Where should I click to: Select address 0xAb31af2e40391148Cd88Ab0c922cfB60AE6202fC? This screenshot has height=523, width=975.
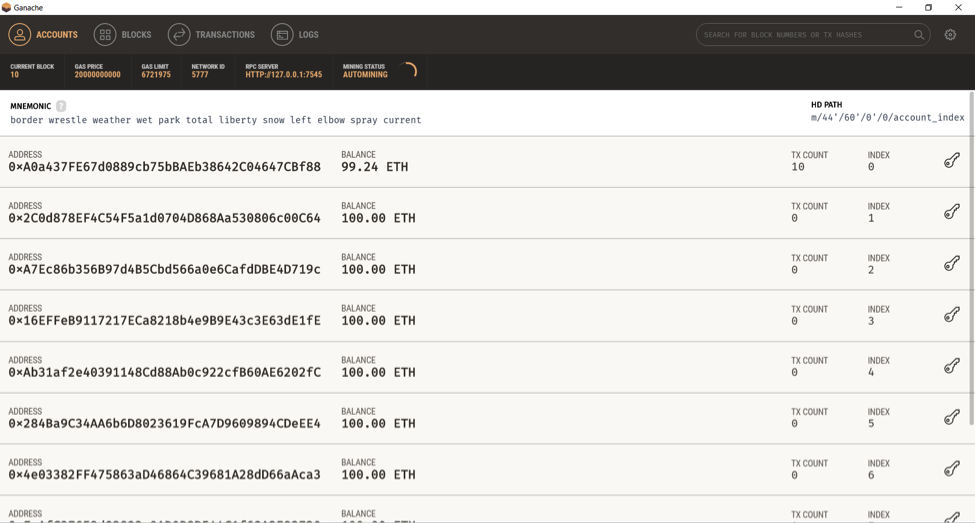click(x=164, y=373)
